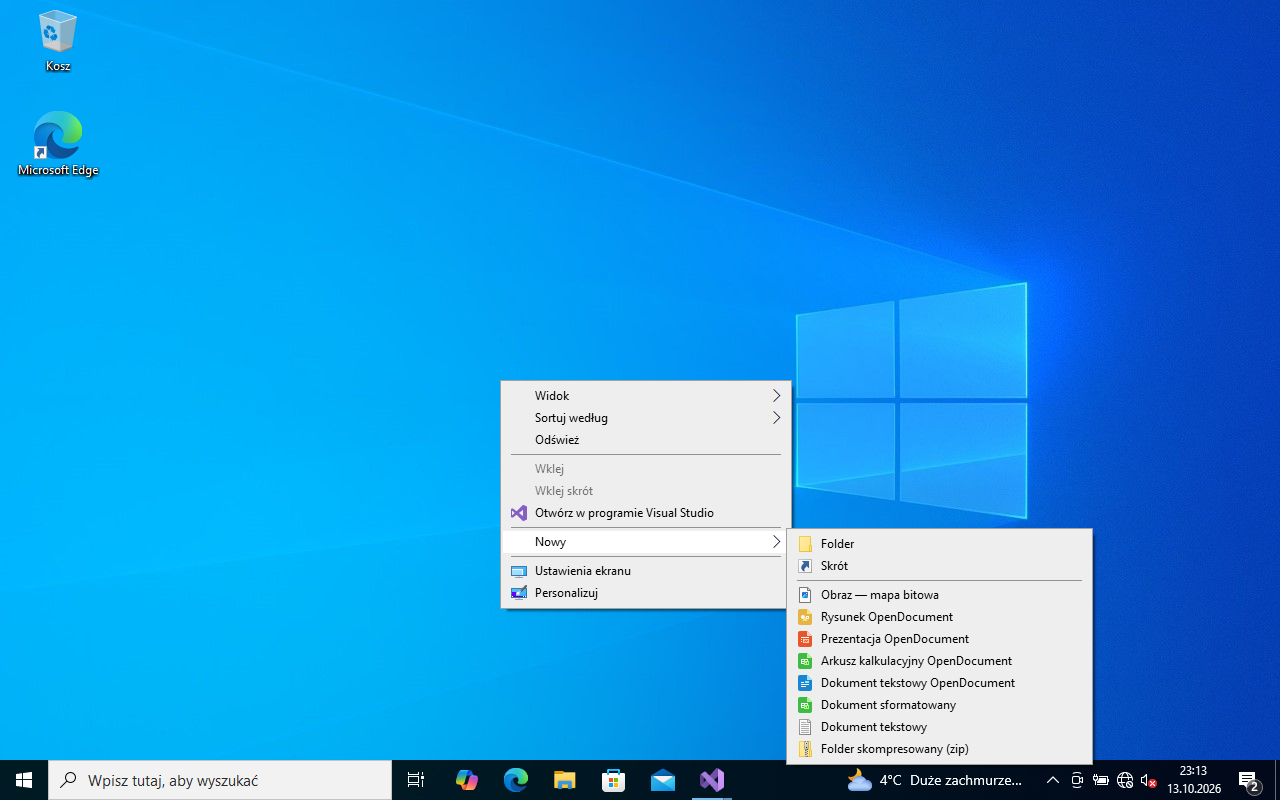
Task: Select Otwórz w programie Visual Studio
Action: tap(646, 513)
